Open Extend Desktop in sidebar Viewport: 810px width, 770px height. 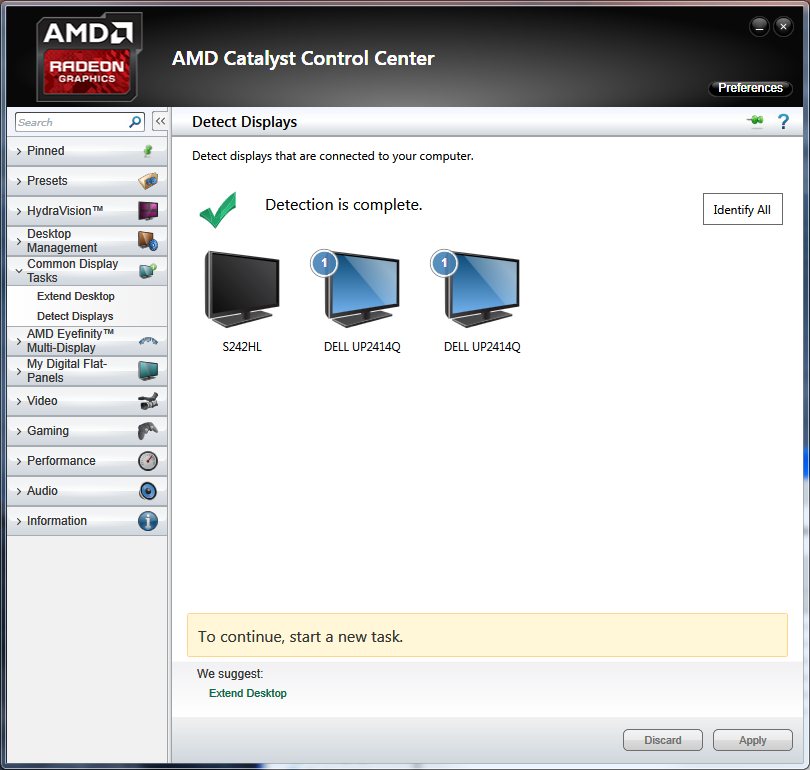pyautogui.click(x=76, y=296)
